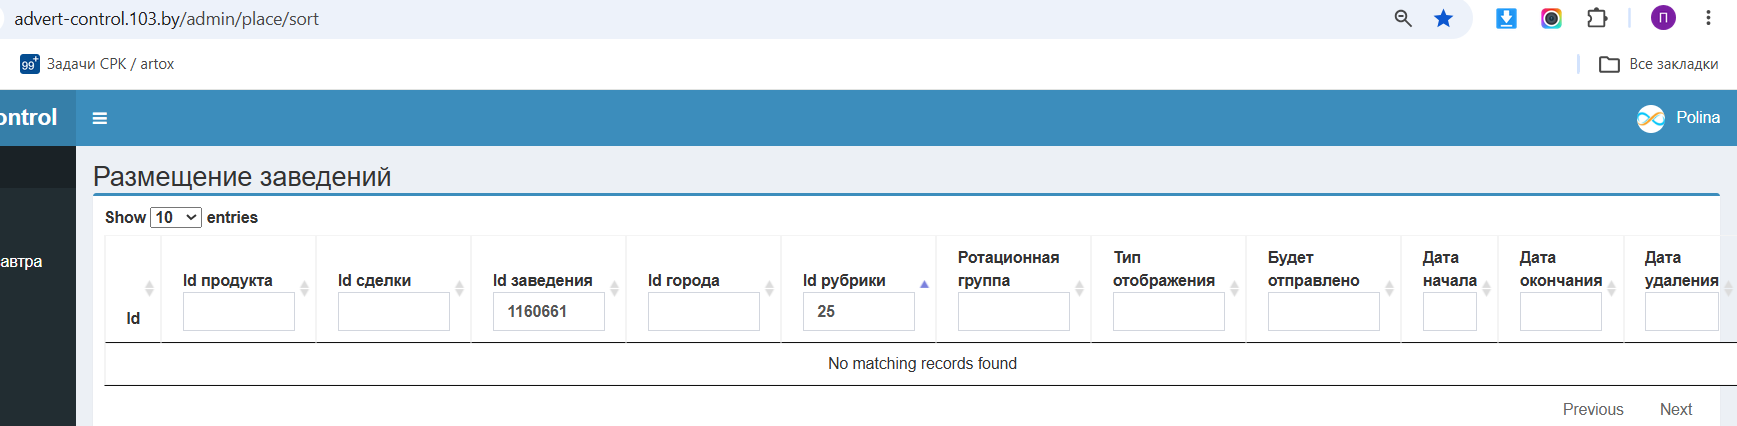The height and width of the screenshot is (426, 1737).
Task: Open the downloads extension icon
Action: coord(1506,18)
